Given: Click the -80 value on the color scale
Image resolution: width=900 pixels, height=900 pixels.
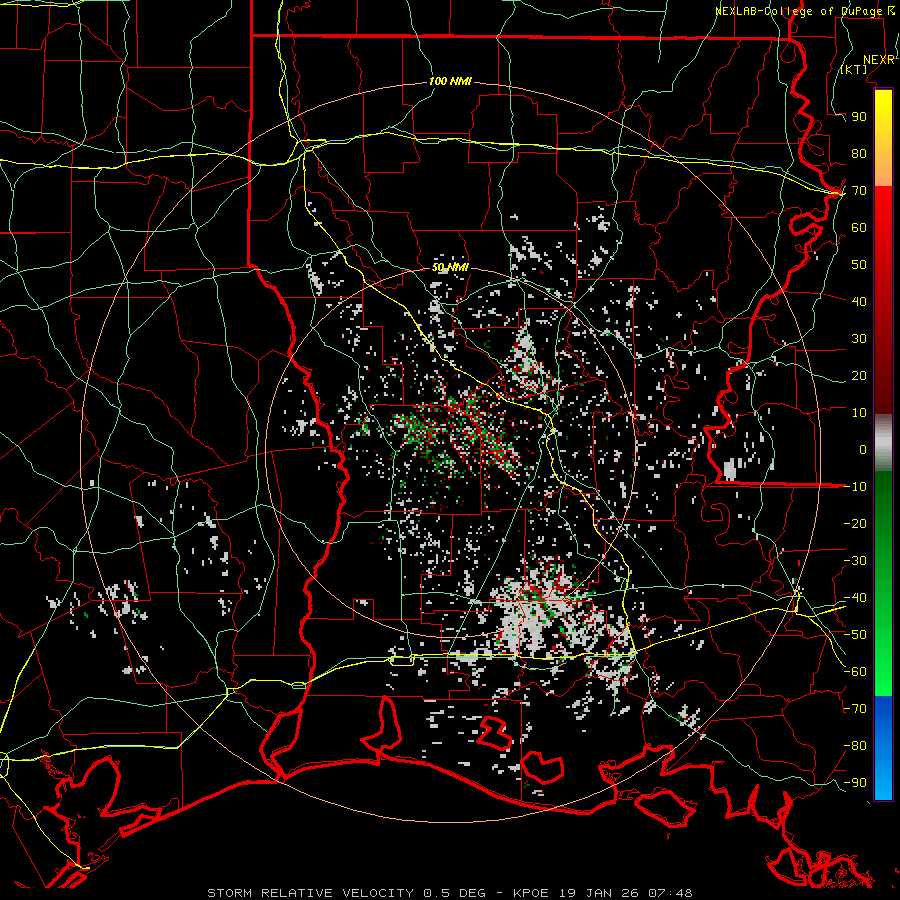Looking at the screenshot, I should point(855,746).
